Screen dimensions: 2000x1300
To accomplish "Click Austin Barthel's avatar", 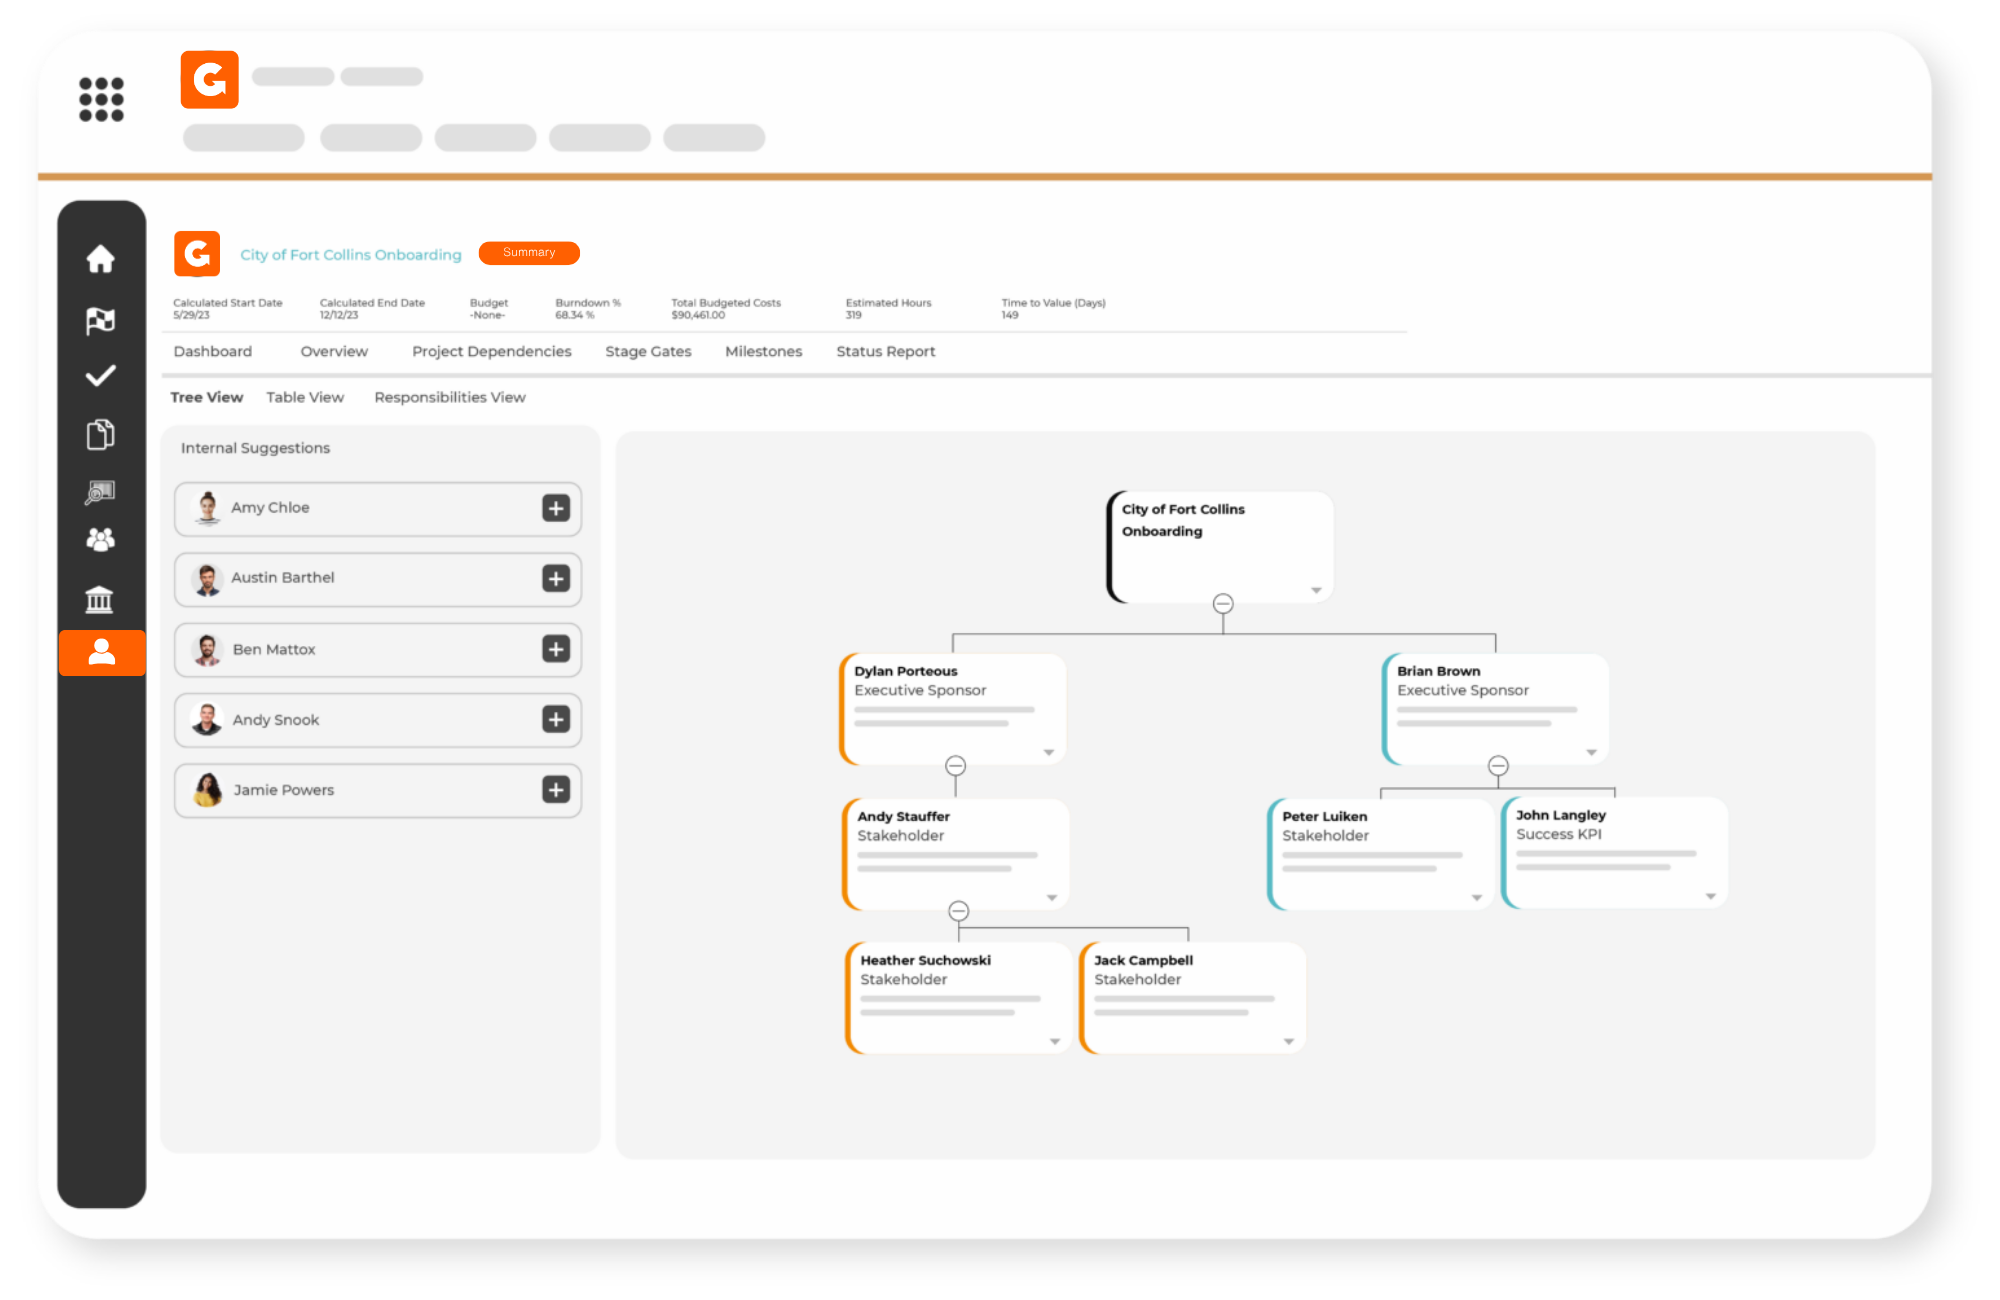I will [207, 579].
